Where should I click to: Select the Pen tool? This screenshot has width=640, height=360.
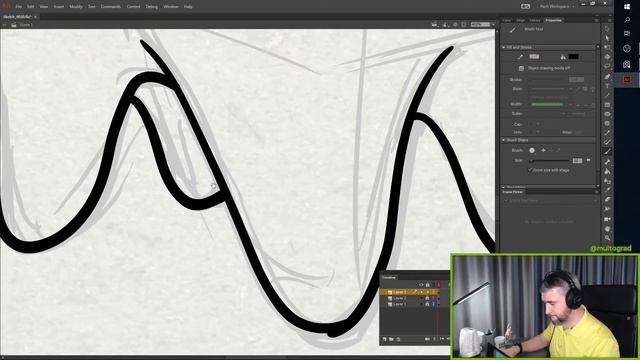pyautogui.click(x=607, y=76)
